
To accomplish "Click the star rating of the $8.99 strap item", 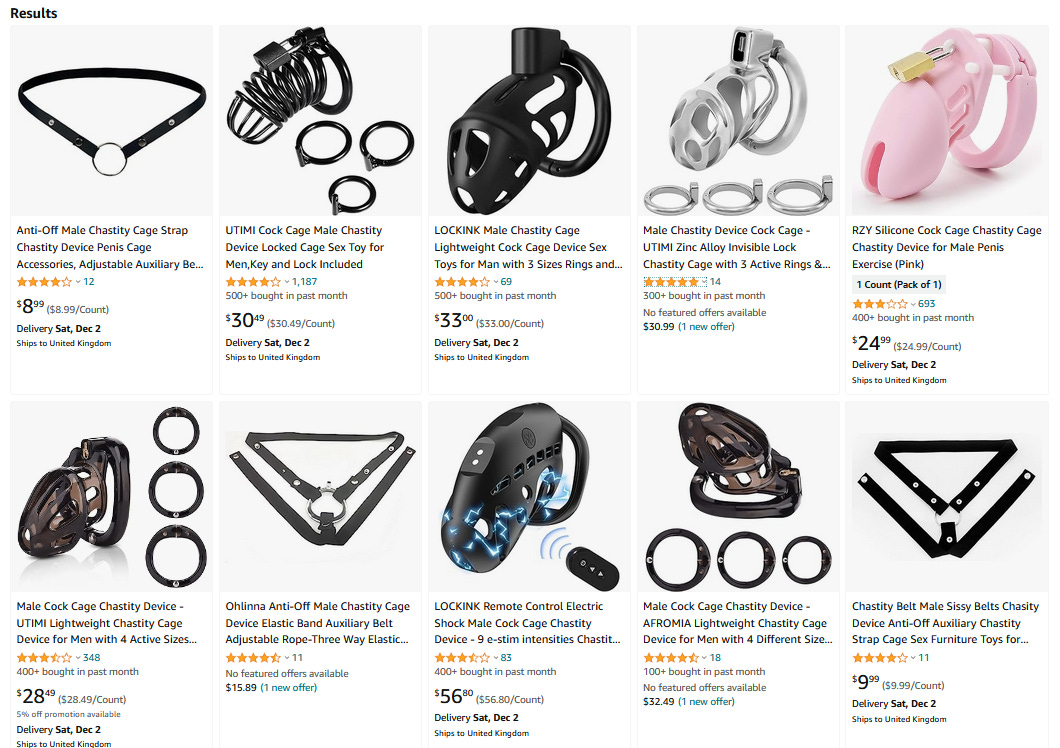I will (44, 281).
